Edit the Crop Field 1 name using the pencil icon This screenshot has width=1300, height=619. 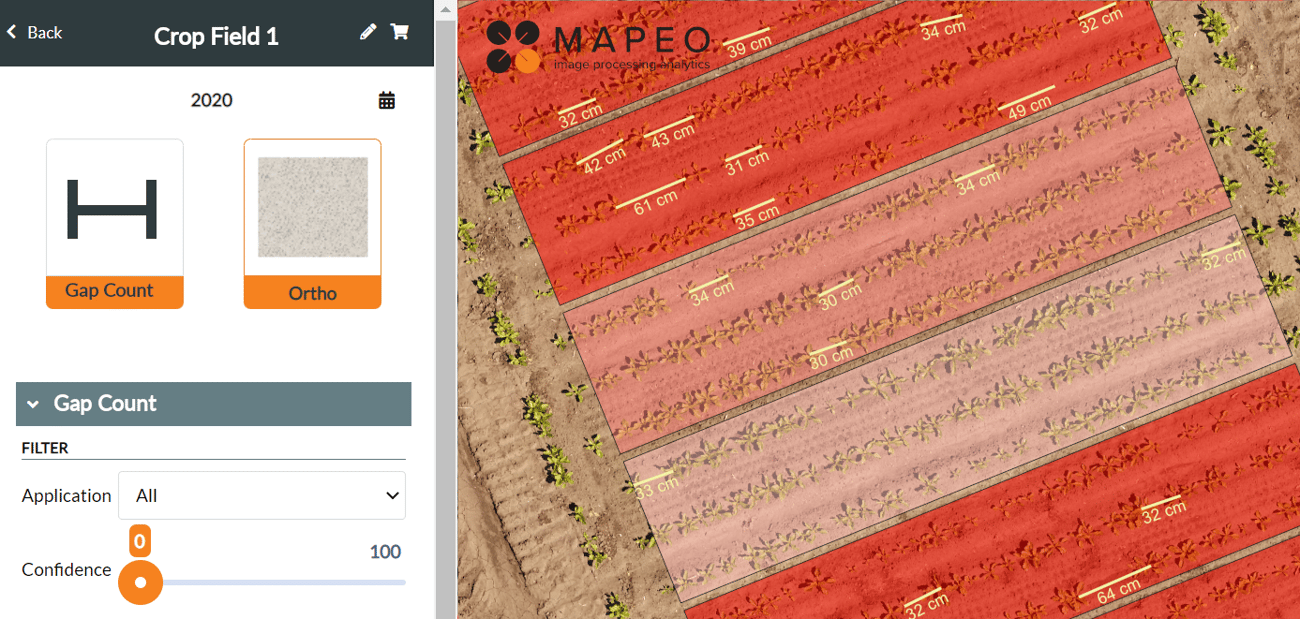tap(367, 31)
